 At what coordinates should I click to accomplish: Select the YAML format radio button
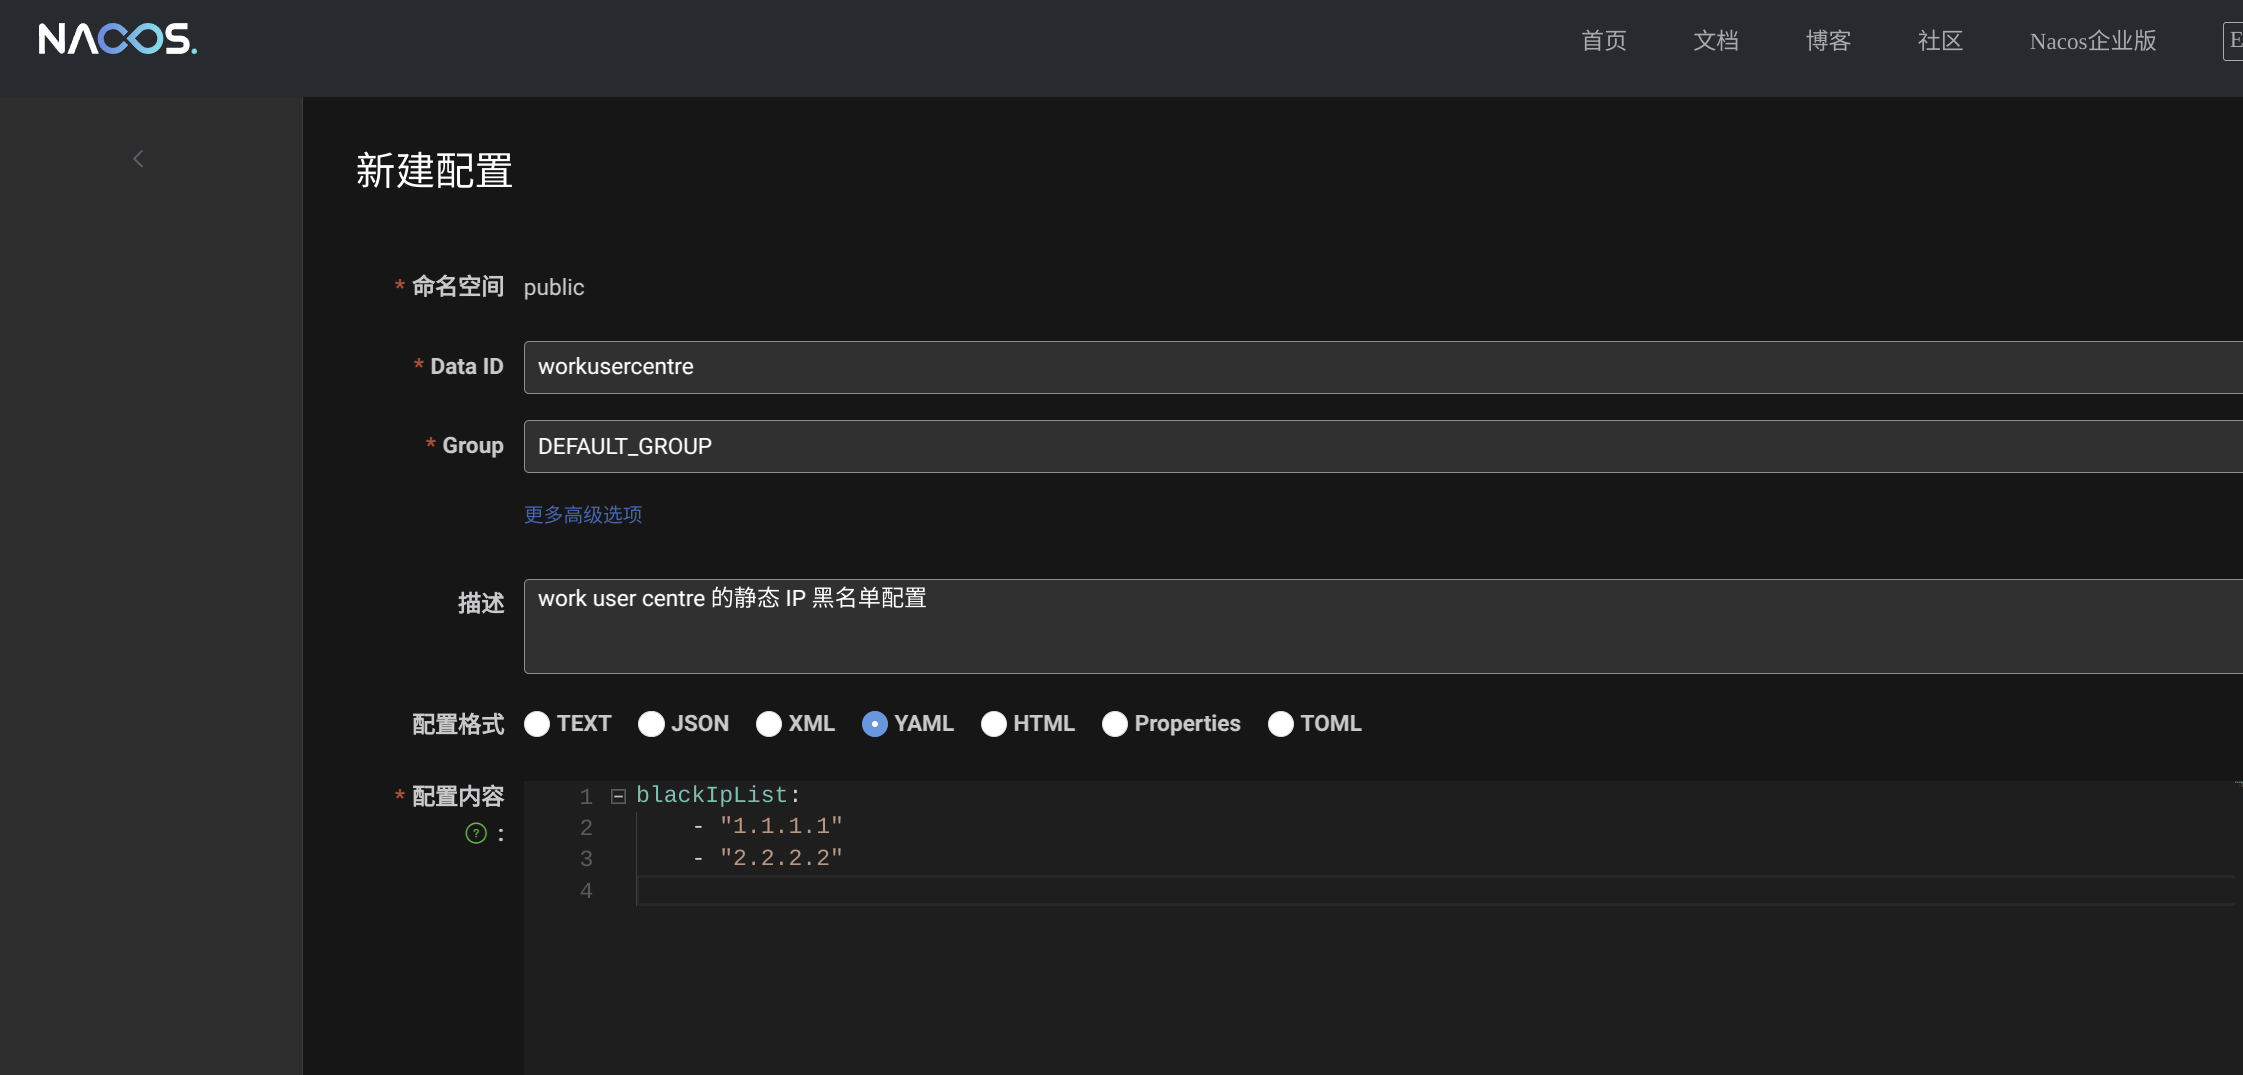pyautogui.click(x=874, y=724)
